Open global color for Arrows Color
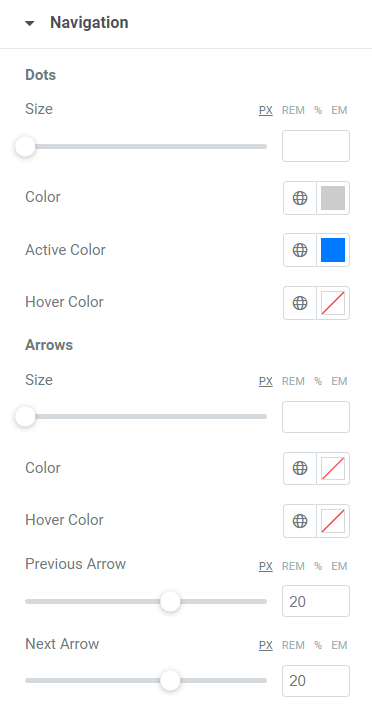 (x=300, y=468)
